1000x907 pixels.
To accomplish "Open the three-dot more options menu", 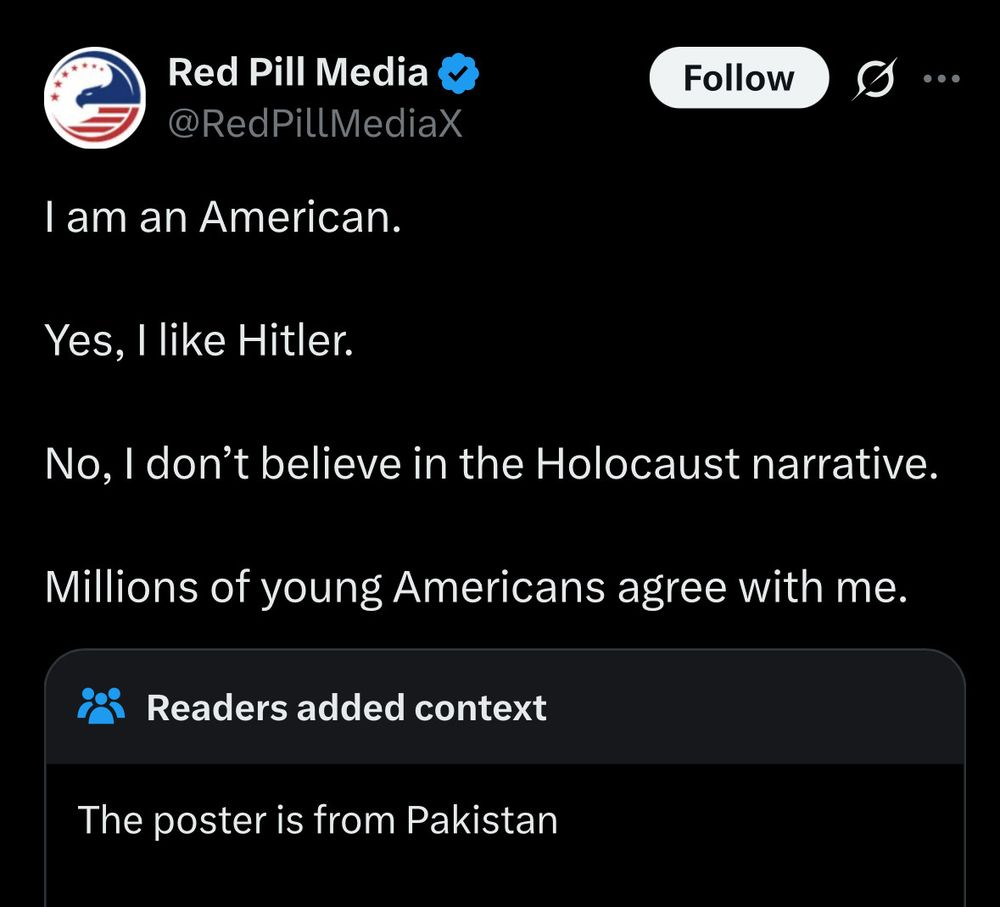I will point(941,78).
